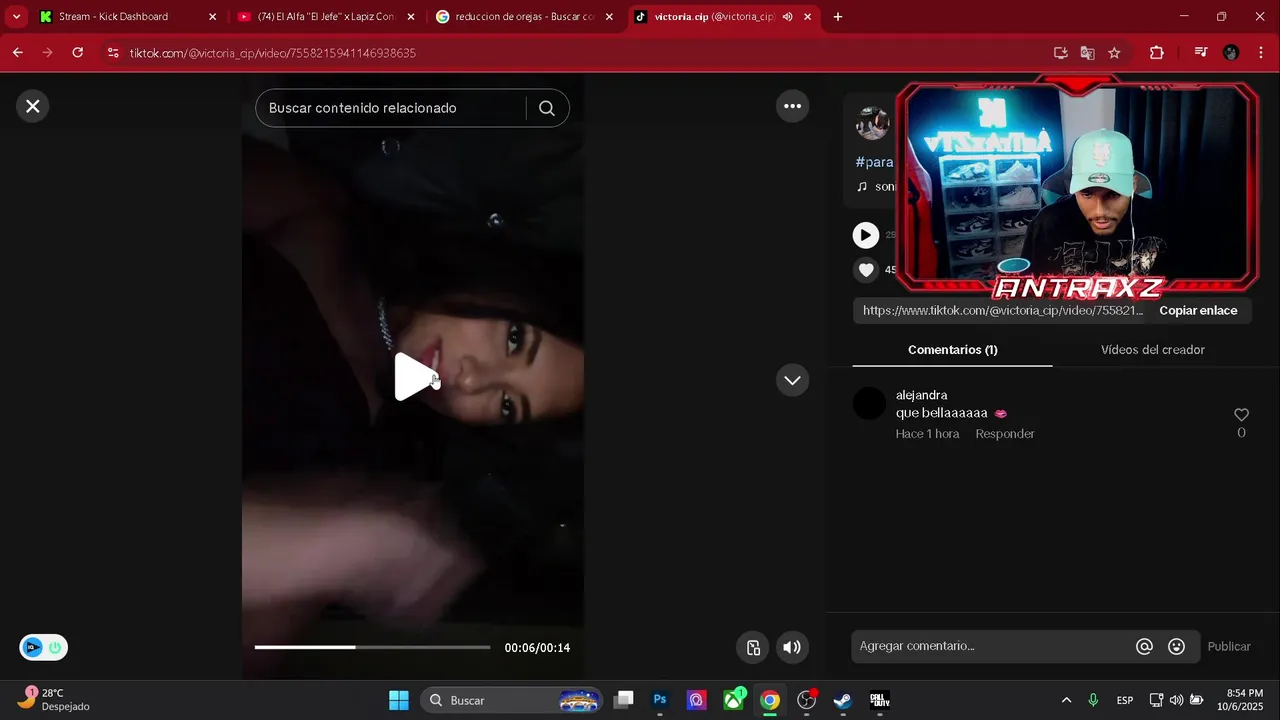Click the round play button beside creator info
1280x720 pixels.
866,235
